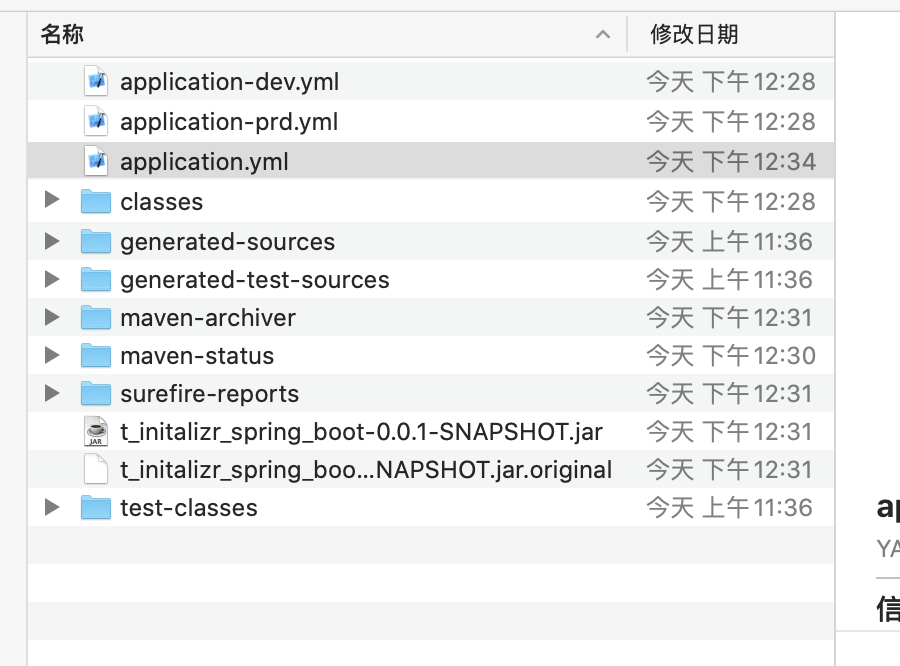This screenshot has height=666, width=900.
Task: Click the application-dev.yml file icon
Action: (x=96, y=81)
